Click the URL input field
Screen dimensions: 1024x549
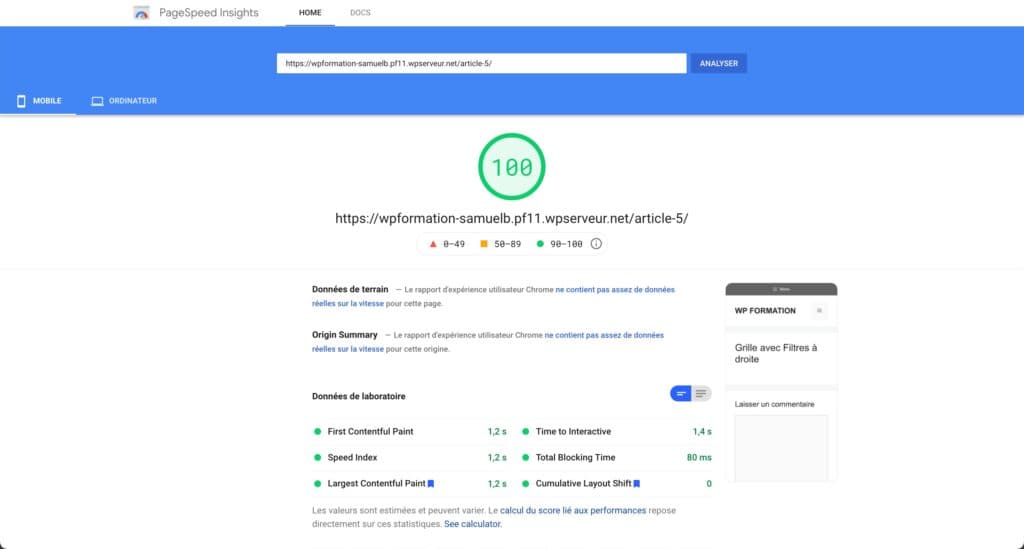click(x=480, y=63)
